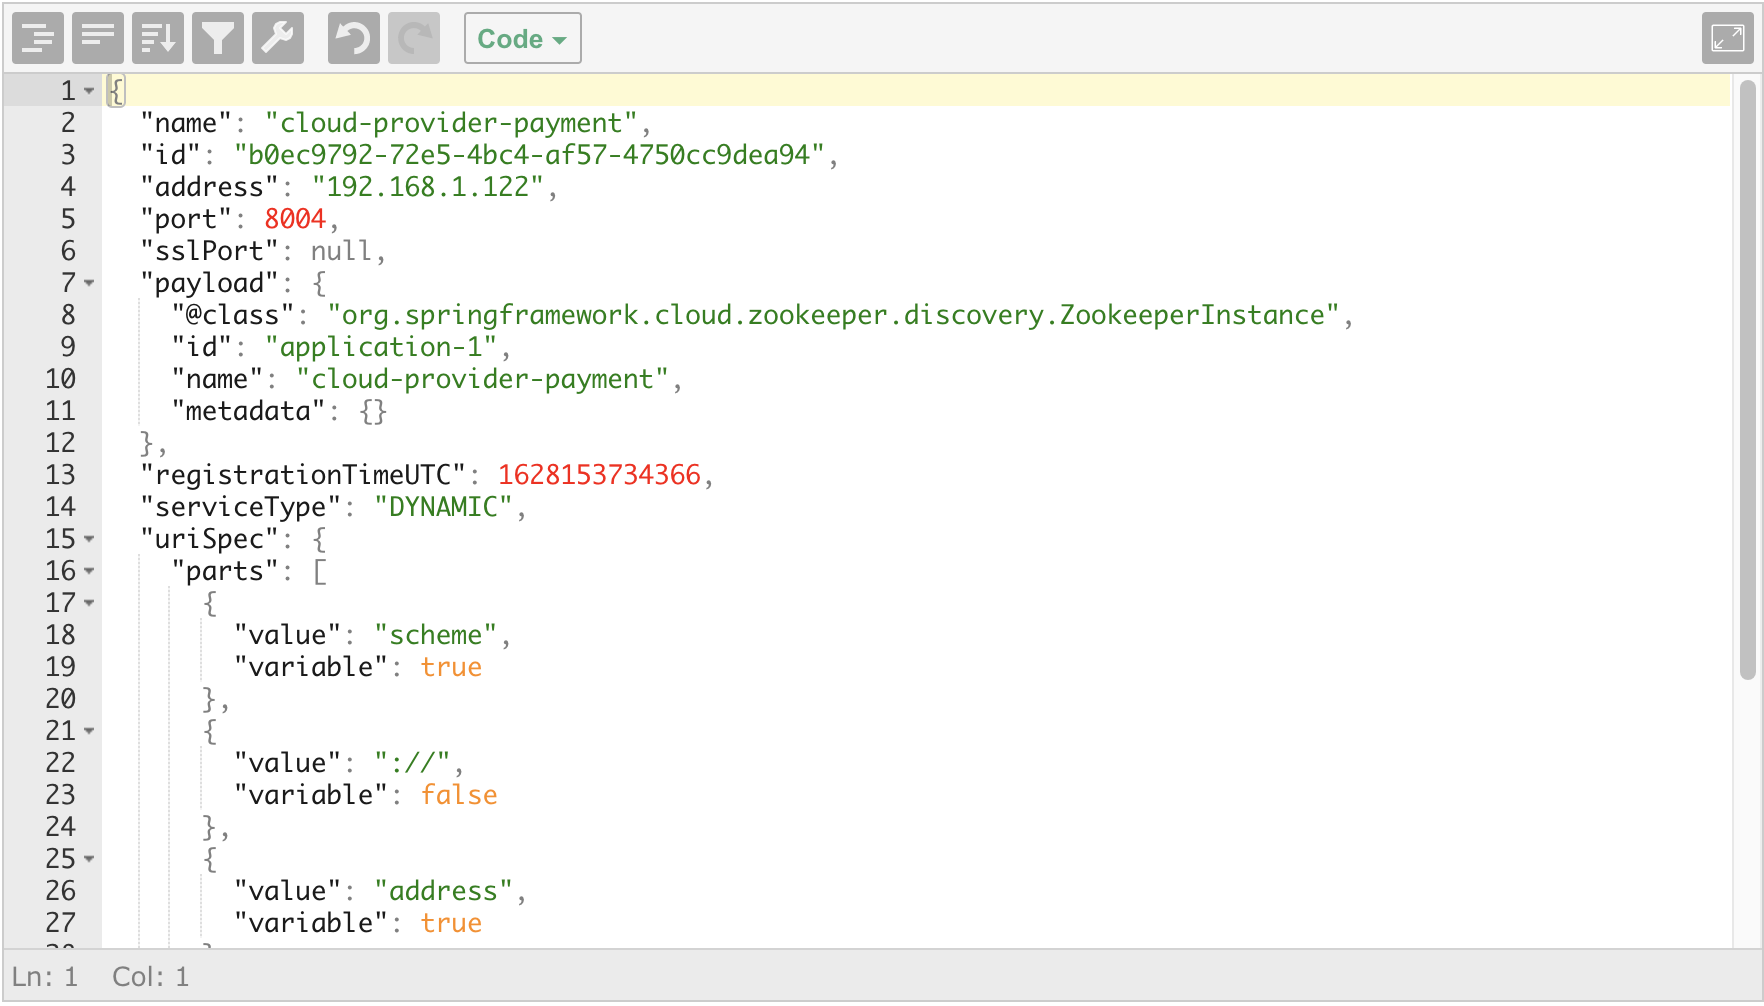Toggle fullscreen editor mode
Screen dimensions: 1764x1006
[x=1727, y=39]
